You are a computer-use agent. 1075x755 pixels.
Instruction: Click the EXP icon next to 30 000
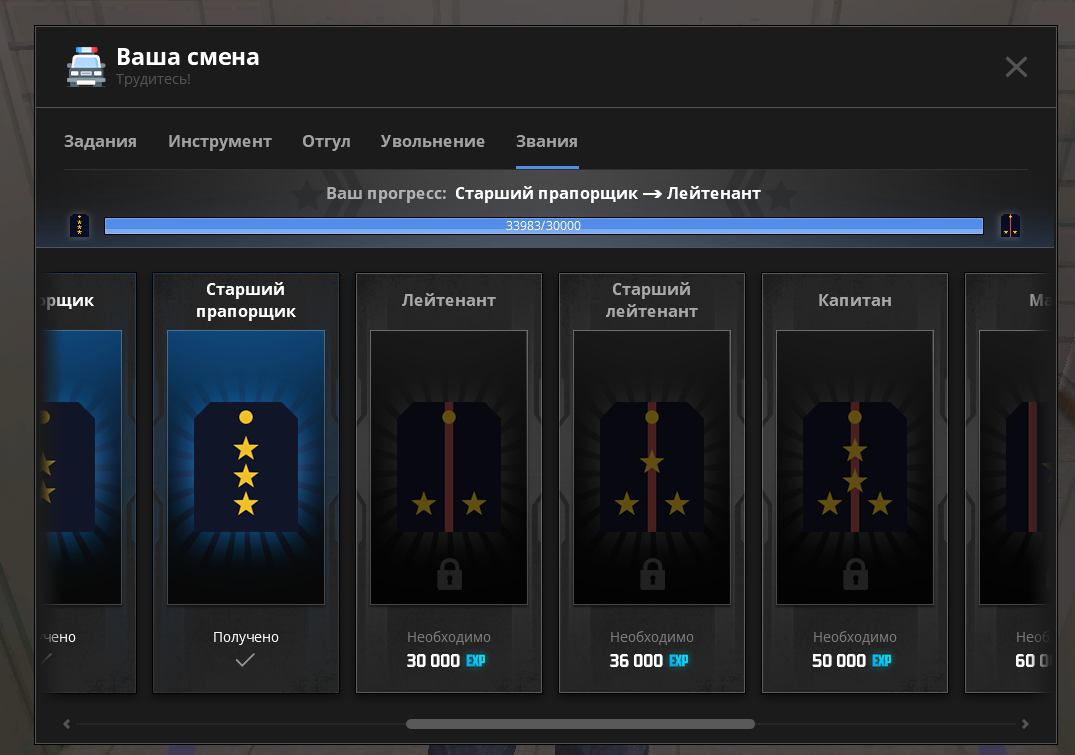click(x=476, y=660)
